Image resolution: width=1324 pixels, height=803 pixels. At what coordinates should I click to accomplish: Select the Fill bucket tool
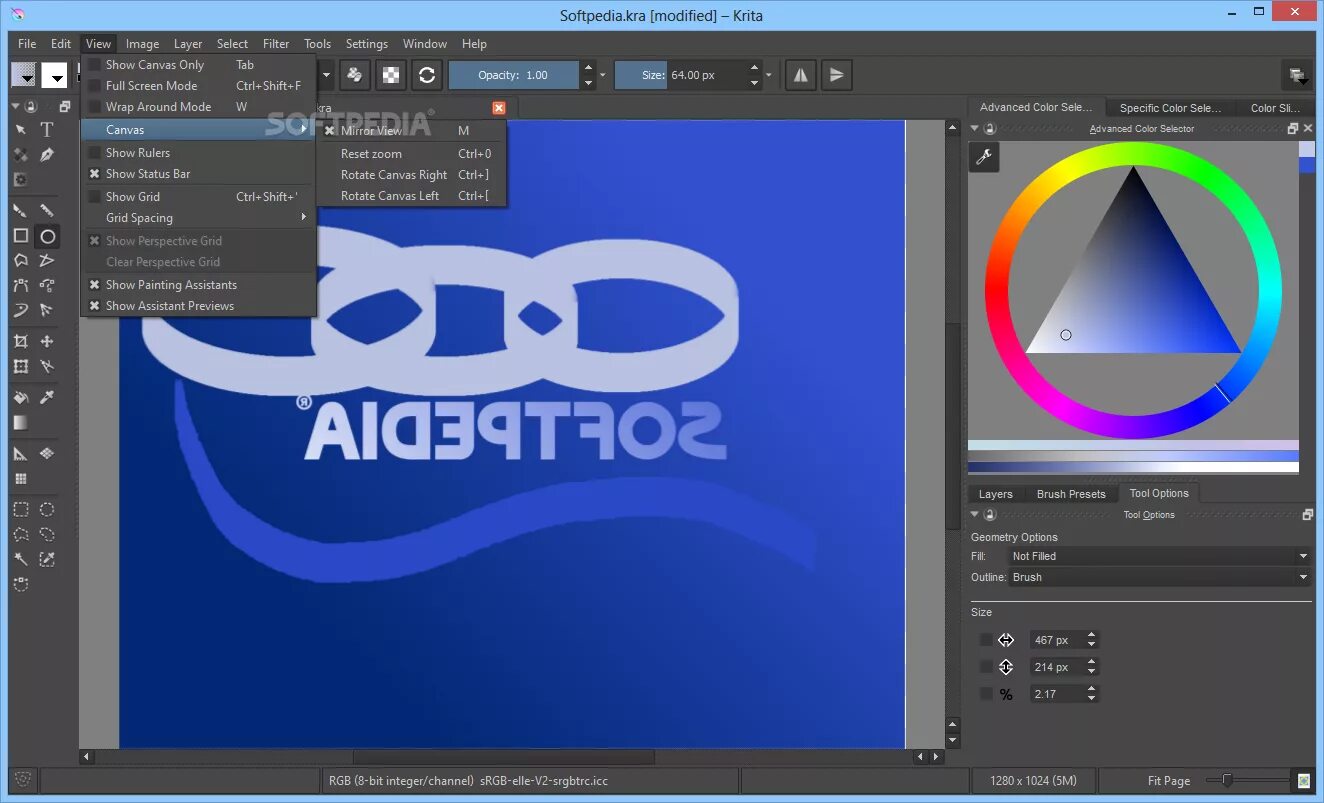point(20,398)
